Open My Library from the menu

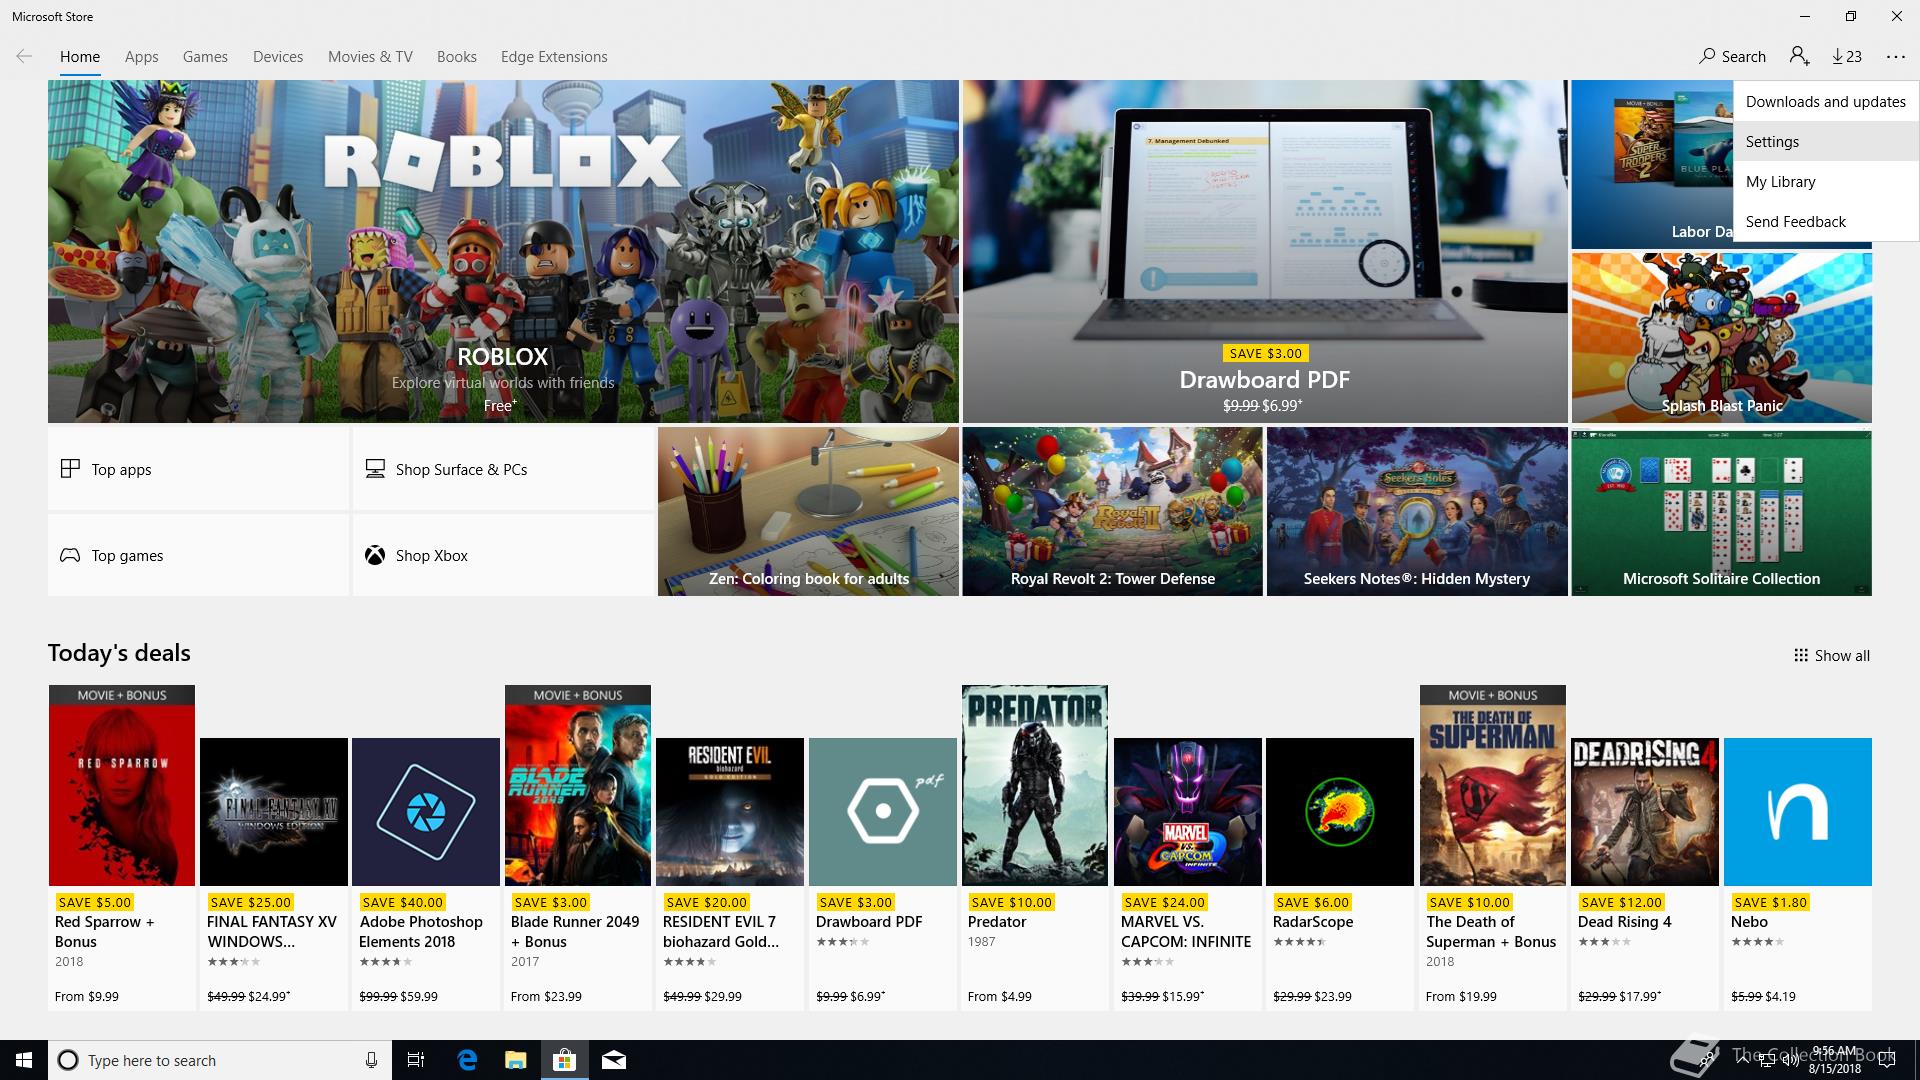[x=1826, y=181]
